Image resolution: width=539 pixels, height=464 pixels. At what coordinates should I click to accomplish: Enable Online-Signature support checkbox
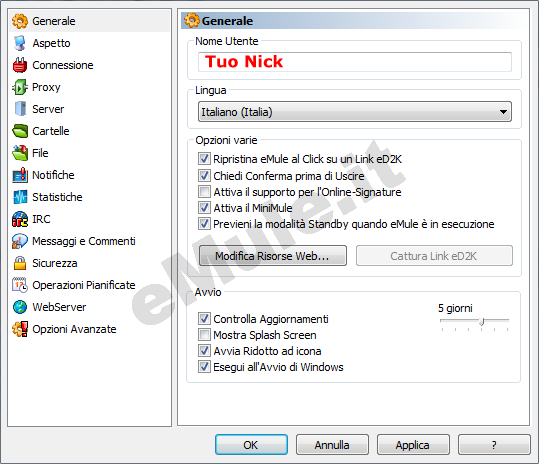click(204, 191)
